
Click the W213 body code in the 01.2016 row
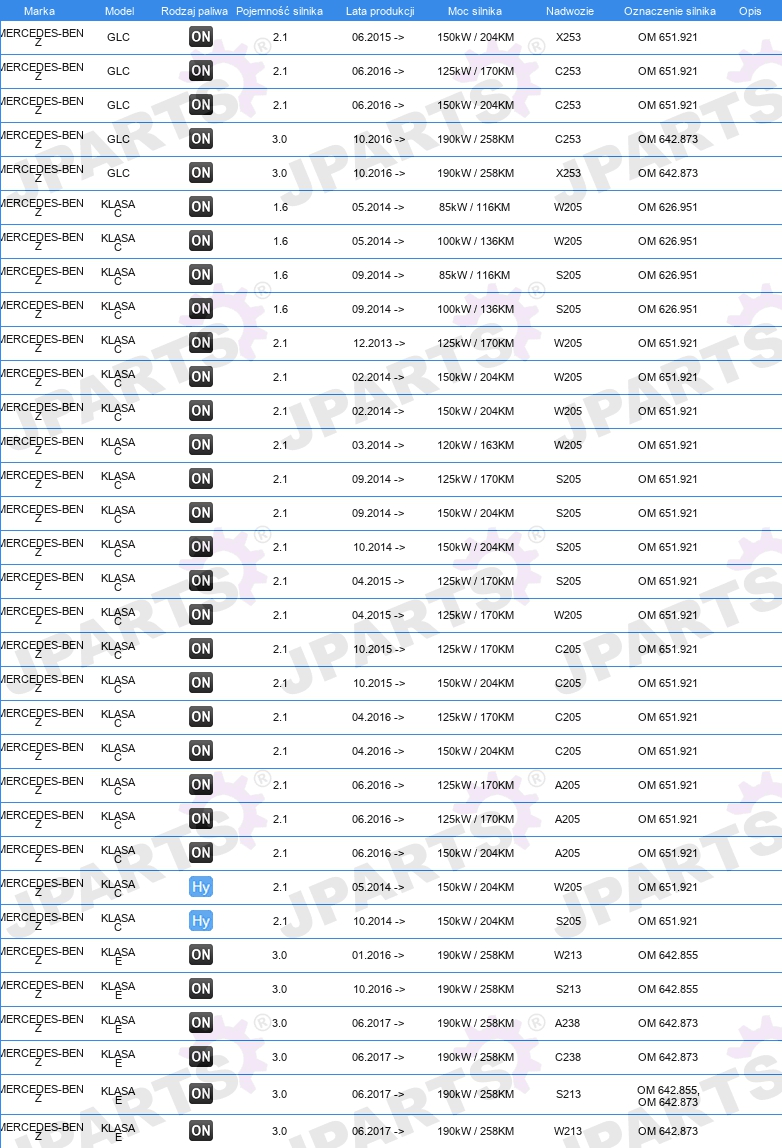click(568, 955)
